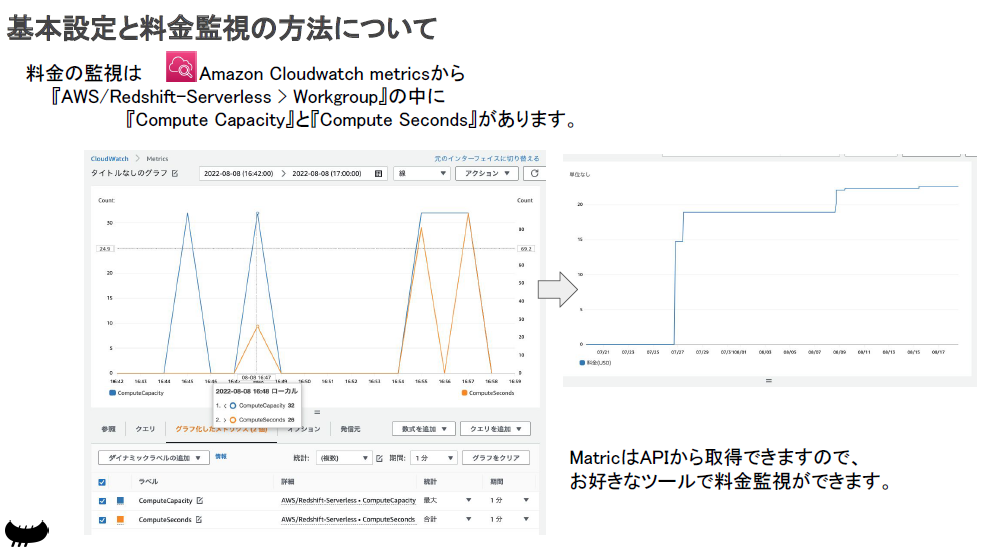This screenshot has height=559, width=981.
Task: Open the 統計 (複数) dropdown
Action: coord(344,458)
